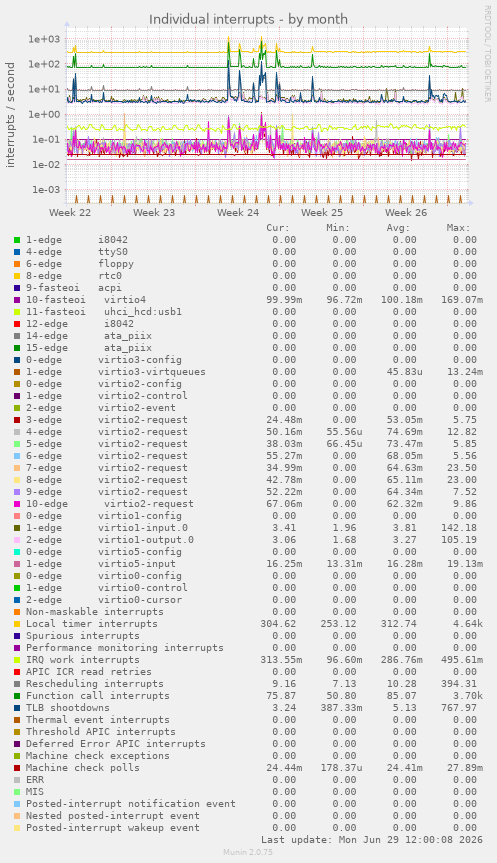Click 'Posted-interrupt notification event' label
The image size is (497, 863).
tap(131, 804)
